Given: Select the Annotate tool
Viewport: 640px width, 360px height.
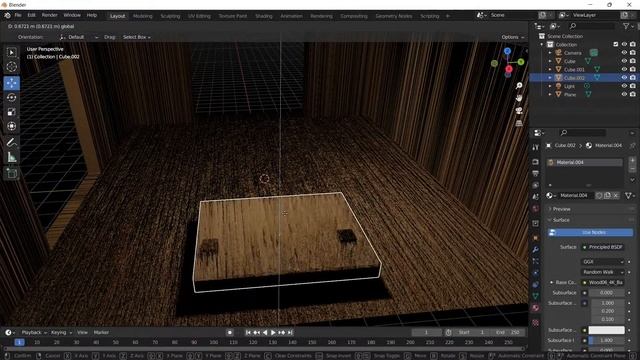Looking at the screenshot, I should (11, 142).
